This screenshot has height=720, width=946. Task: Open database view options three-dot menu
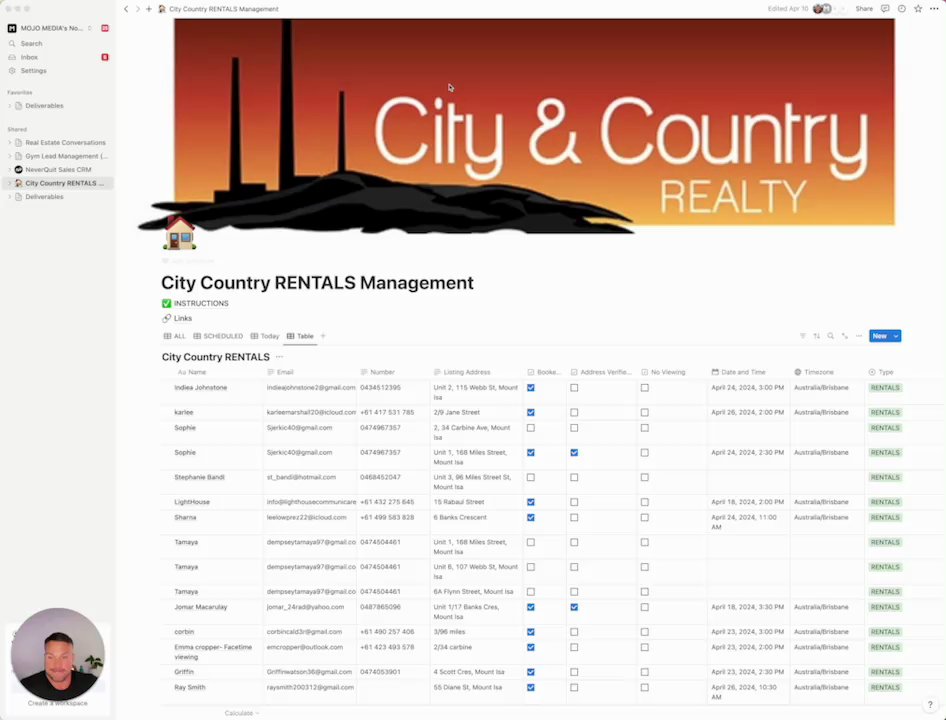click(859, 336)
